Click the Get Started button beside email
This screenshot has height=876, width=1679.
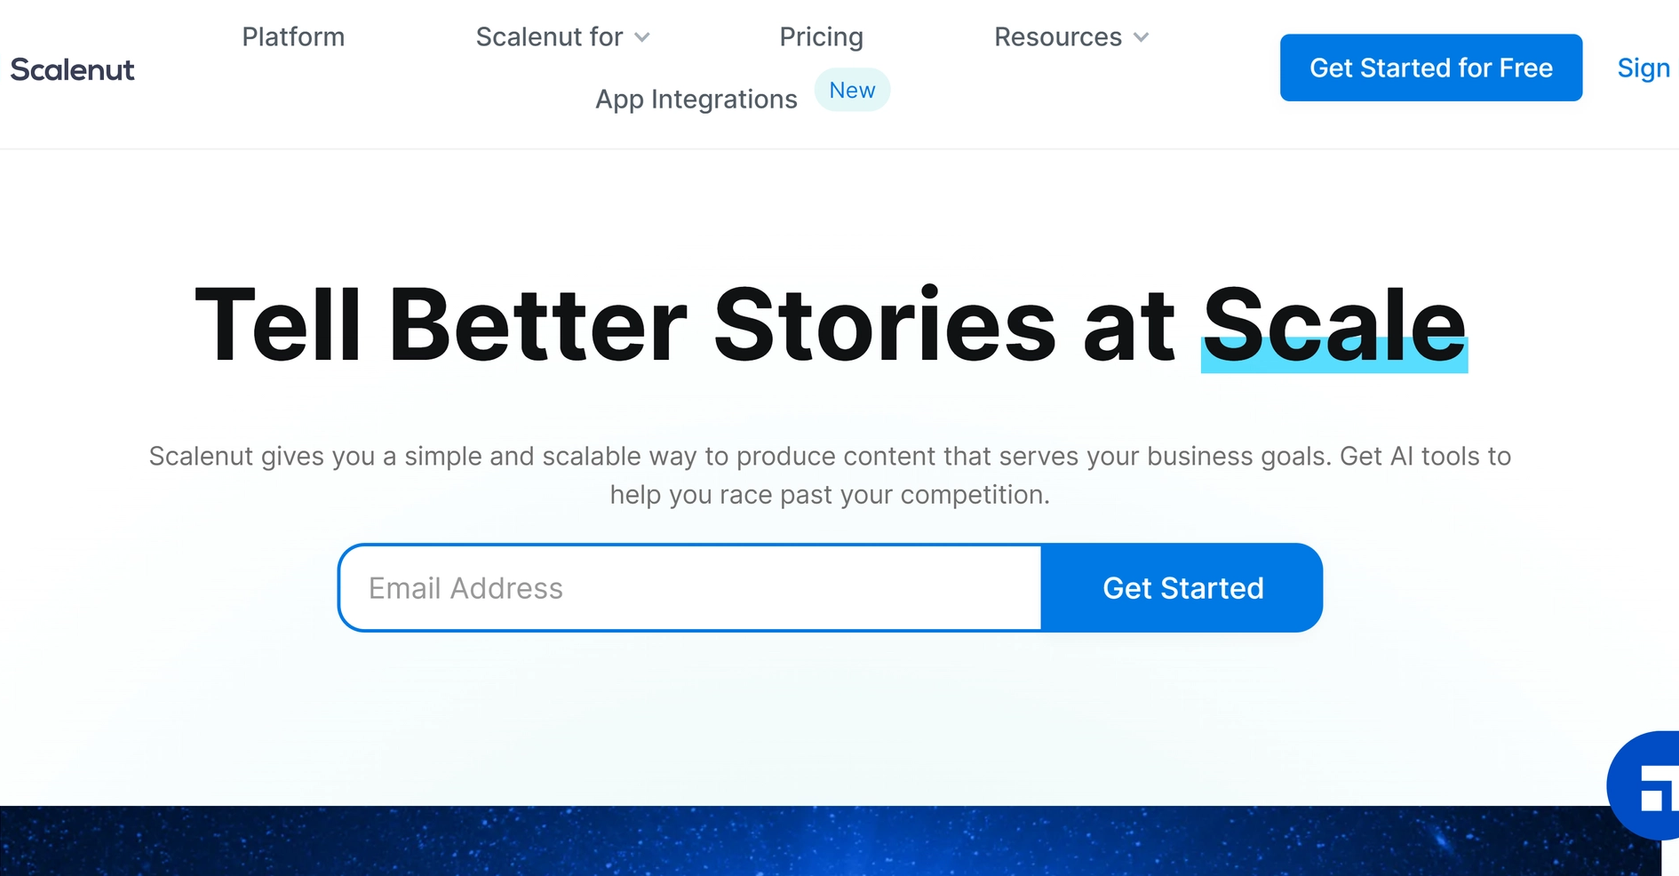click(x=1182, y=588)
